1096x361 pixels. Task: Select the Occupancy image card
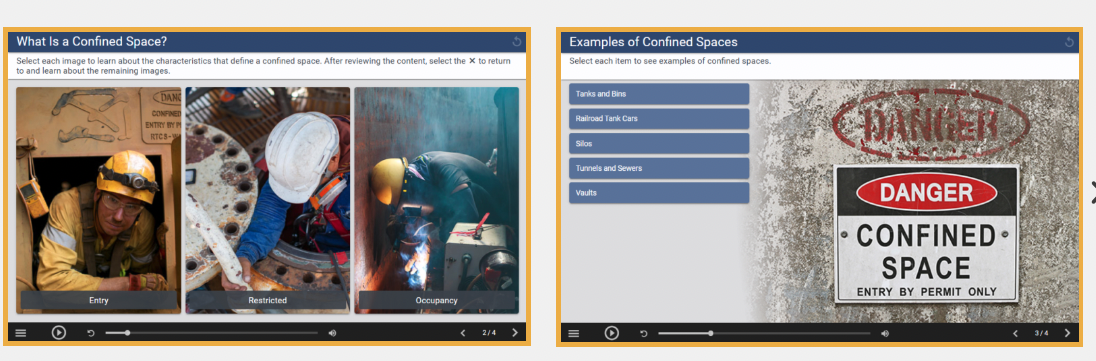click(437, 200)
